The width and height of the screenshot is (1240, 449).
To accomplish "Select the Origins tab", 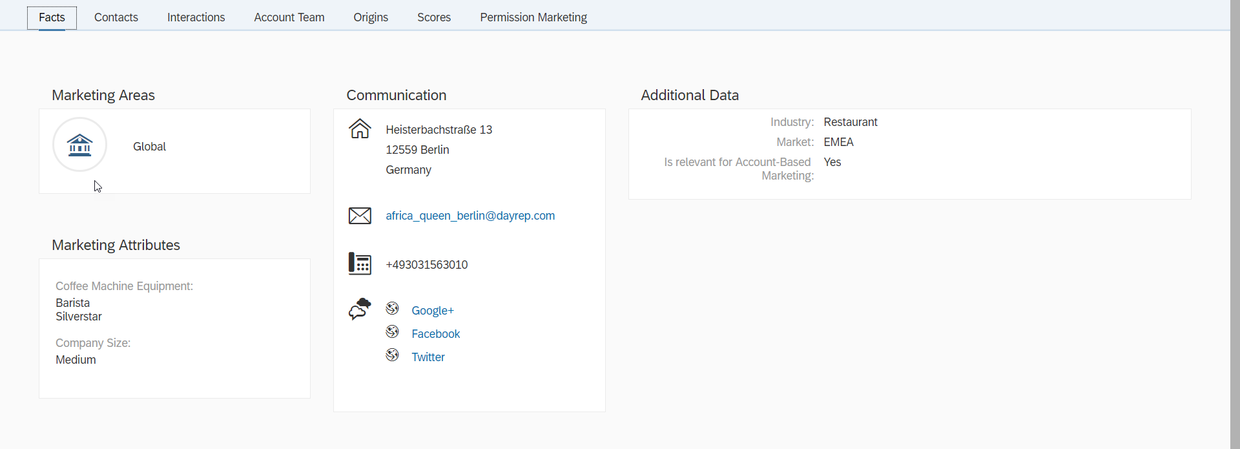I will [370, 17].
